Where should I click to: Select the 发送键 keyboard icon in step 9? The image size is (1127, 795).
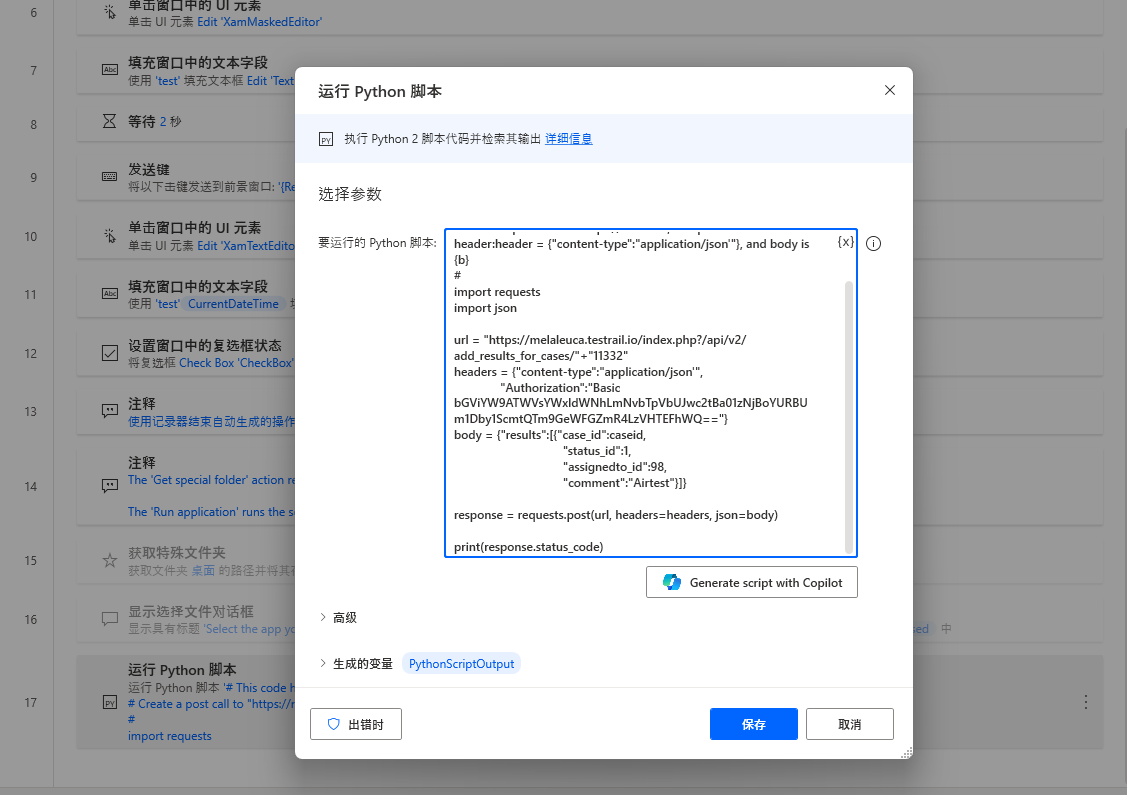[109, 176]
